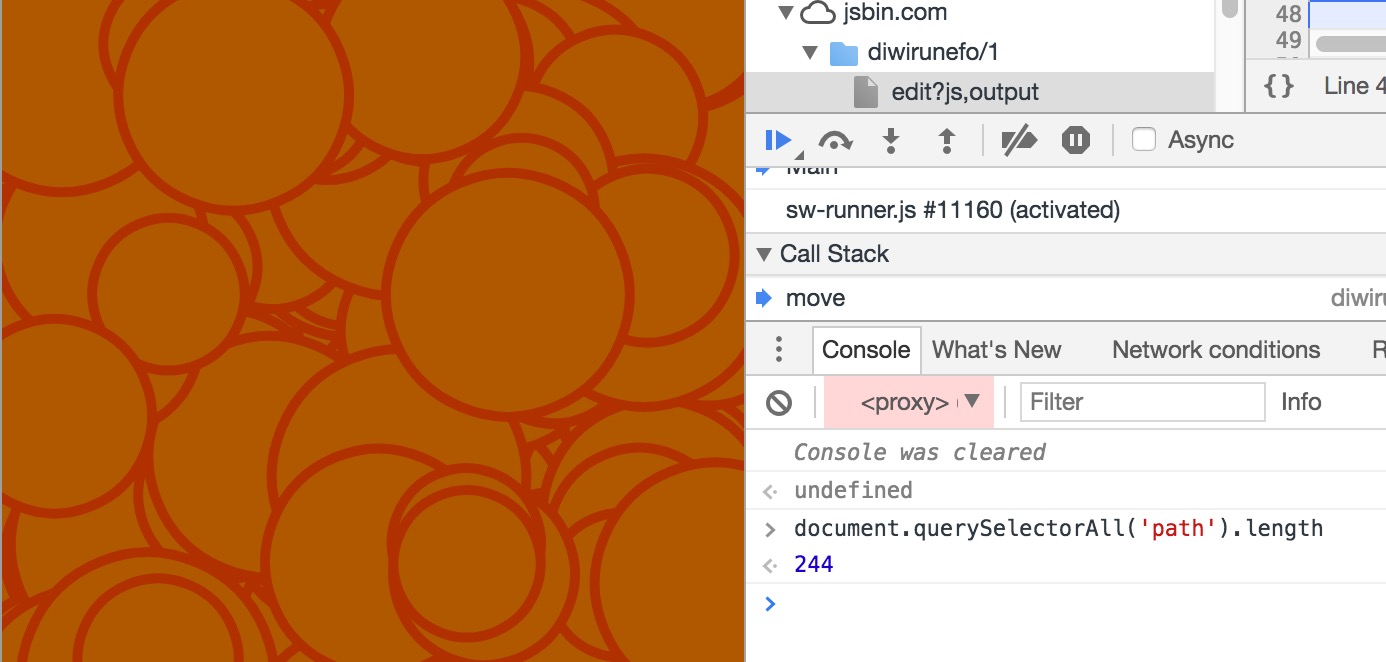
Task: Enable the Async checkbox
Action: point(1144,140)
